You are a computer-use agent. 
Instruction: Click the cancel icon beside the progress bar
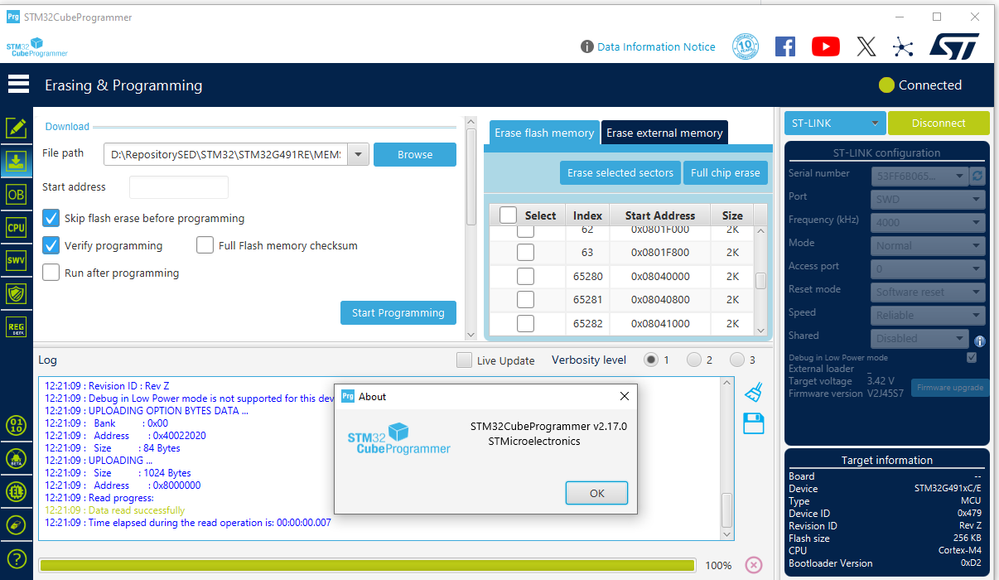coord(754,565)
